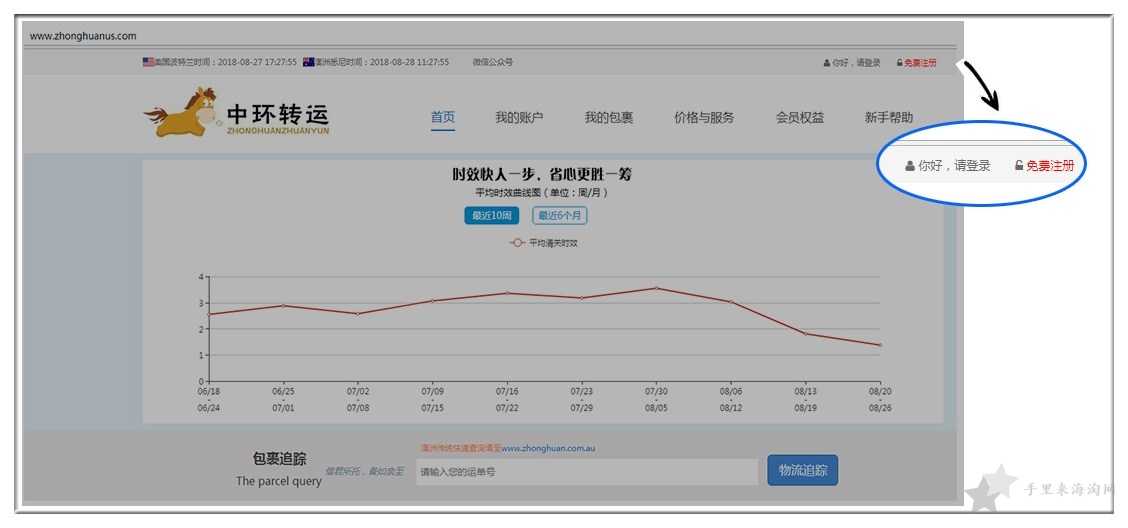
Task: Click the chart data point for 07/30 week
Action: click(x=656, y=288)
